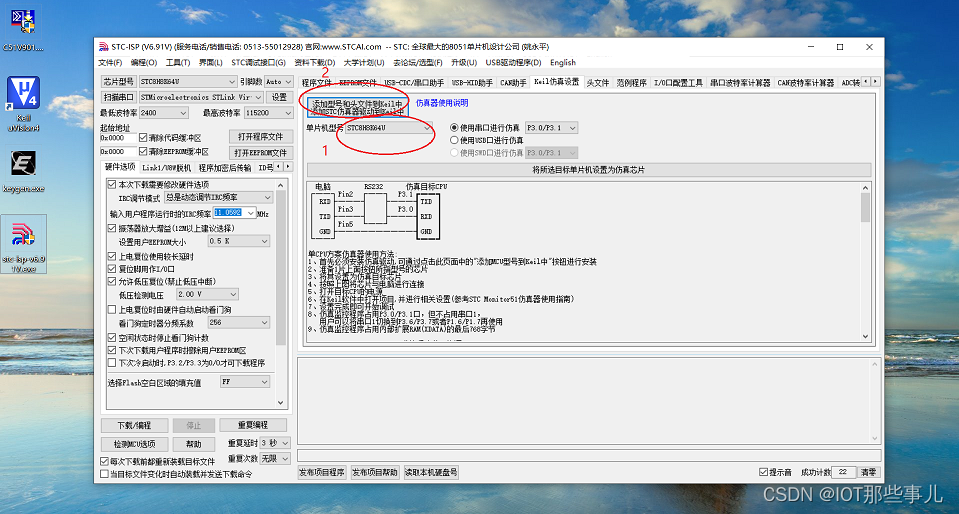Switch to the 串口波特率计算器 tab
The height and width of the screenshot is (514, 959).
pos(740,83)
